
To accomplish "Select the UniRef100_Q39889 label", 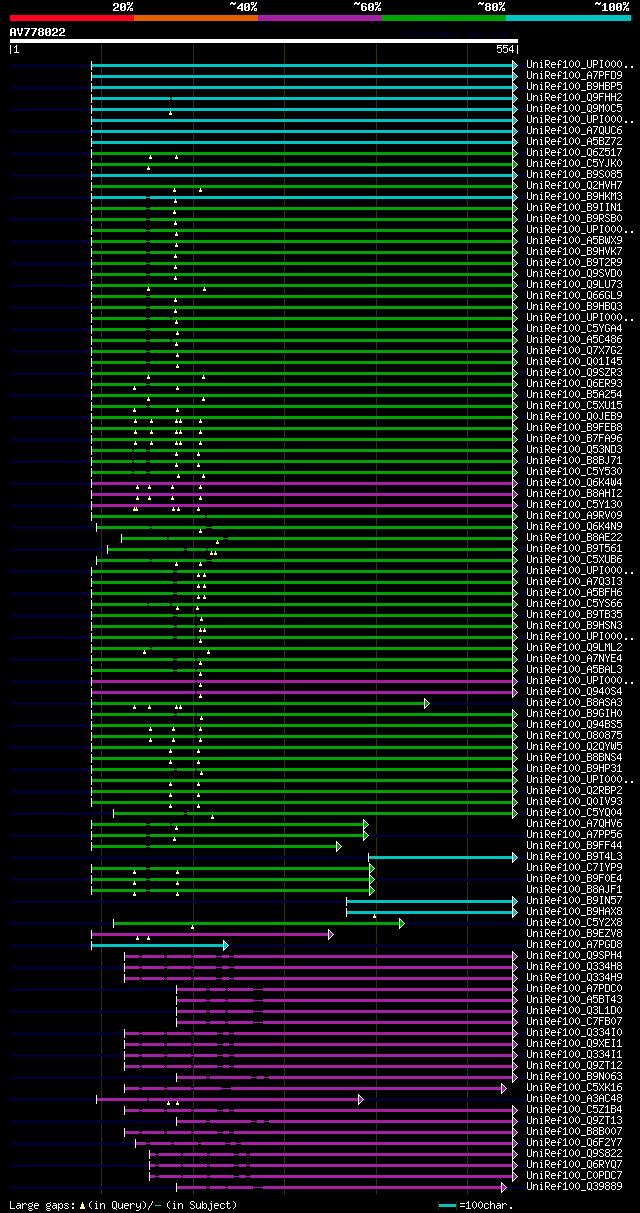I will click(574, 1186).
